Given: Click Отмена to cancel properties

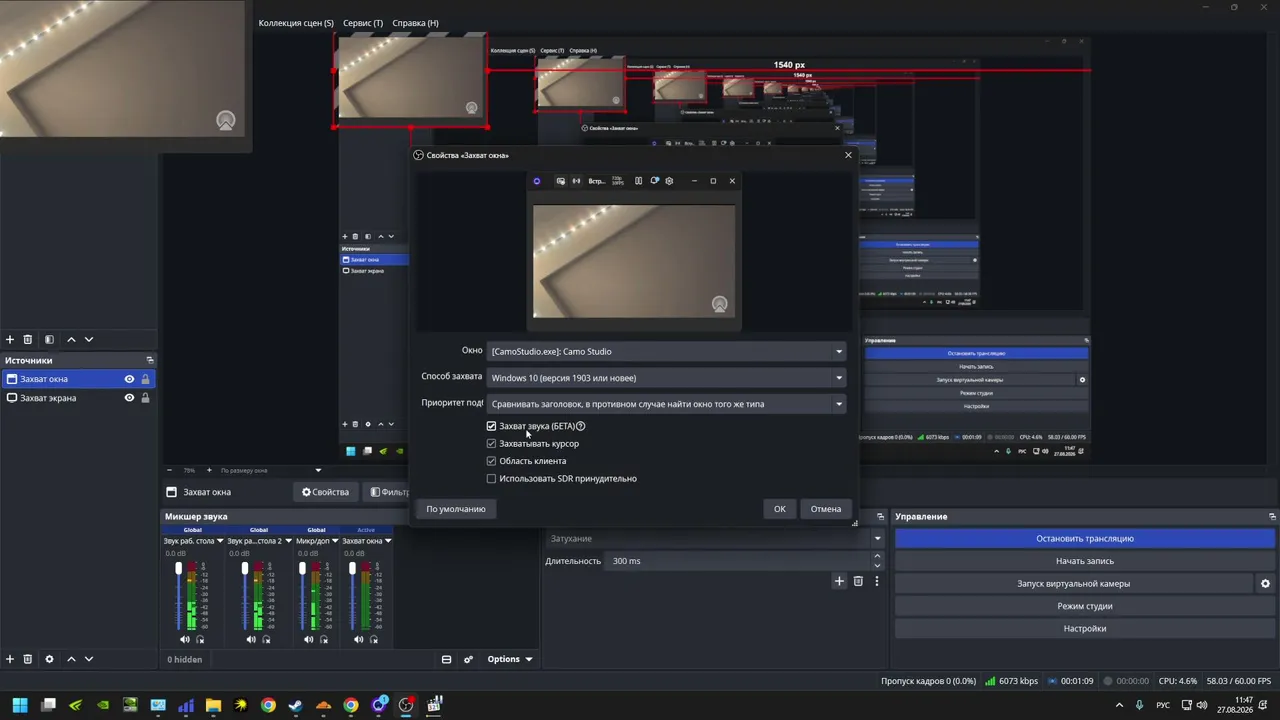Looking at the screenshot, I should tap(826, 509).
